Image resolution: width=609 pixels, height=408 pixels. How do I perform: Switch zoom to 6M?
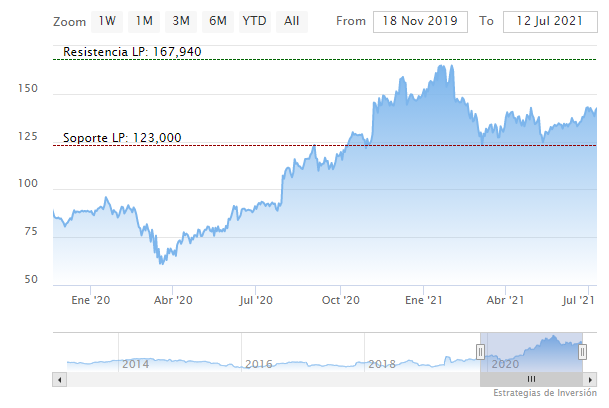point(217,21)
